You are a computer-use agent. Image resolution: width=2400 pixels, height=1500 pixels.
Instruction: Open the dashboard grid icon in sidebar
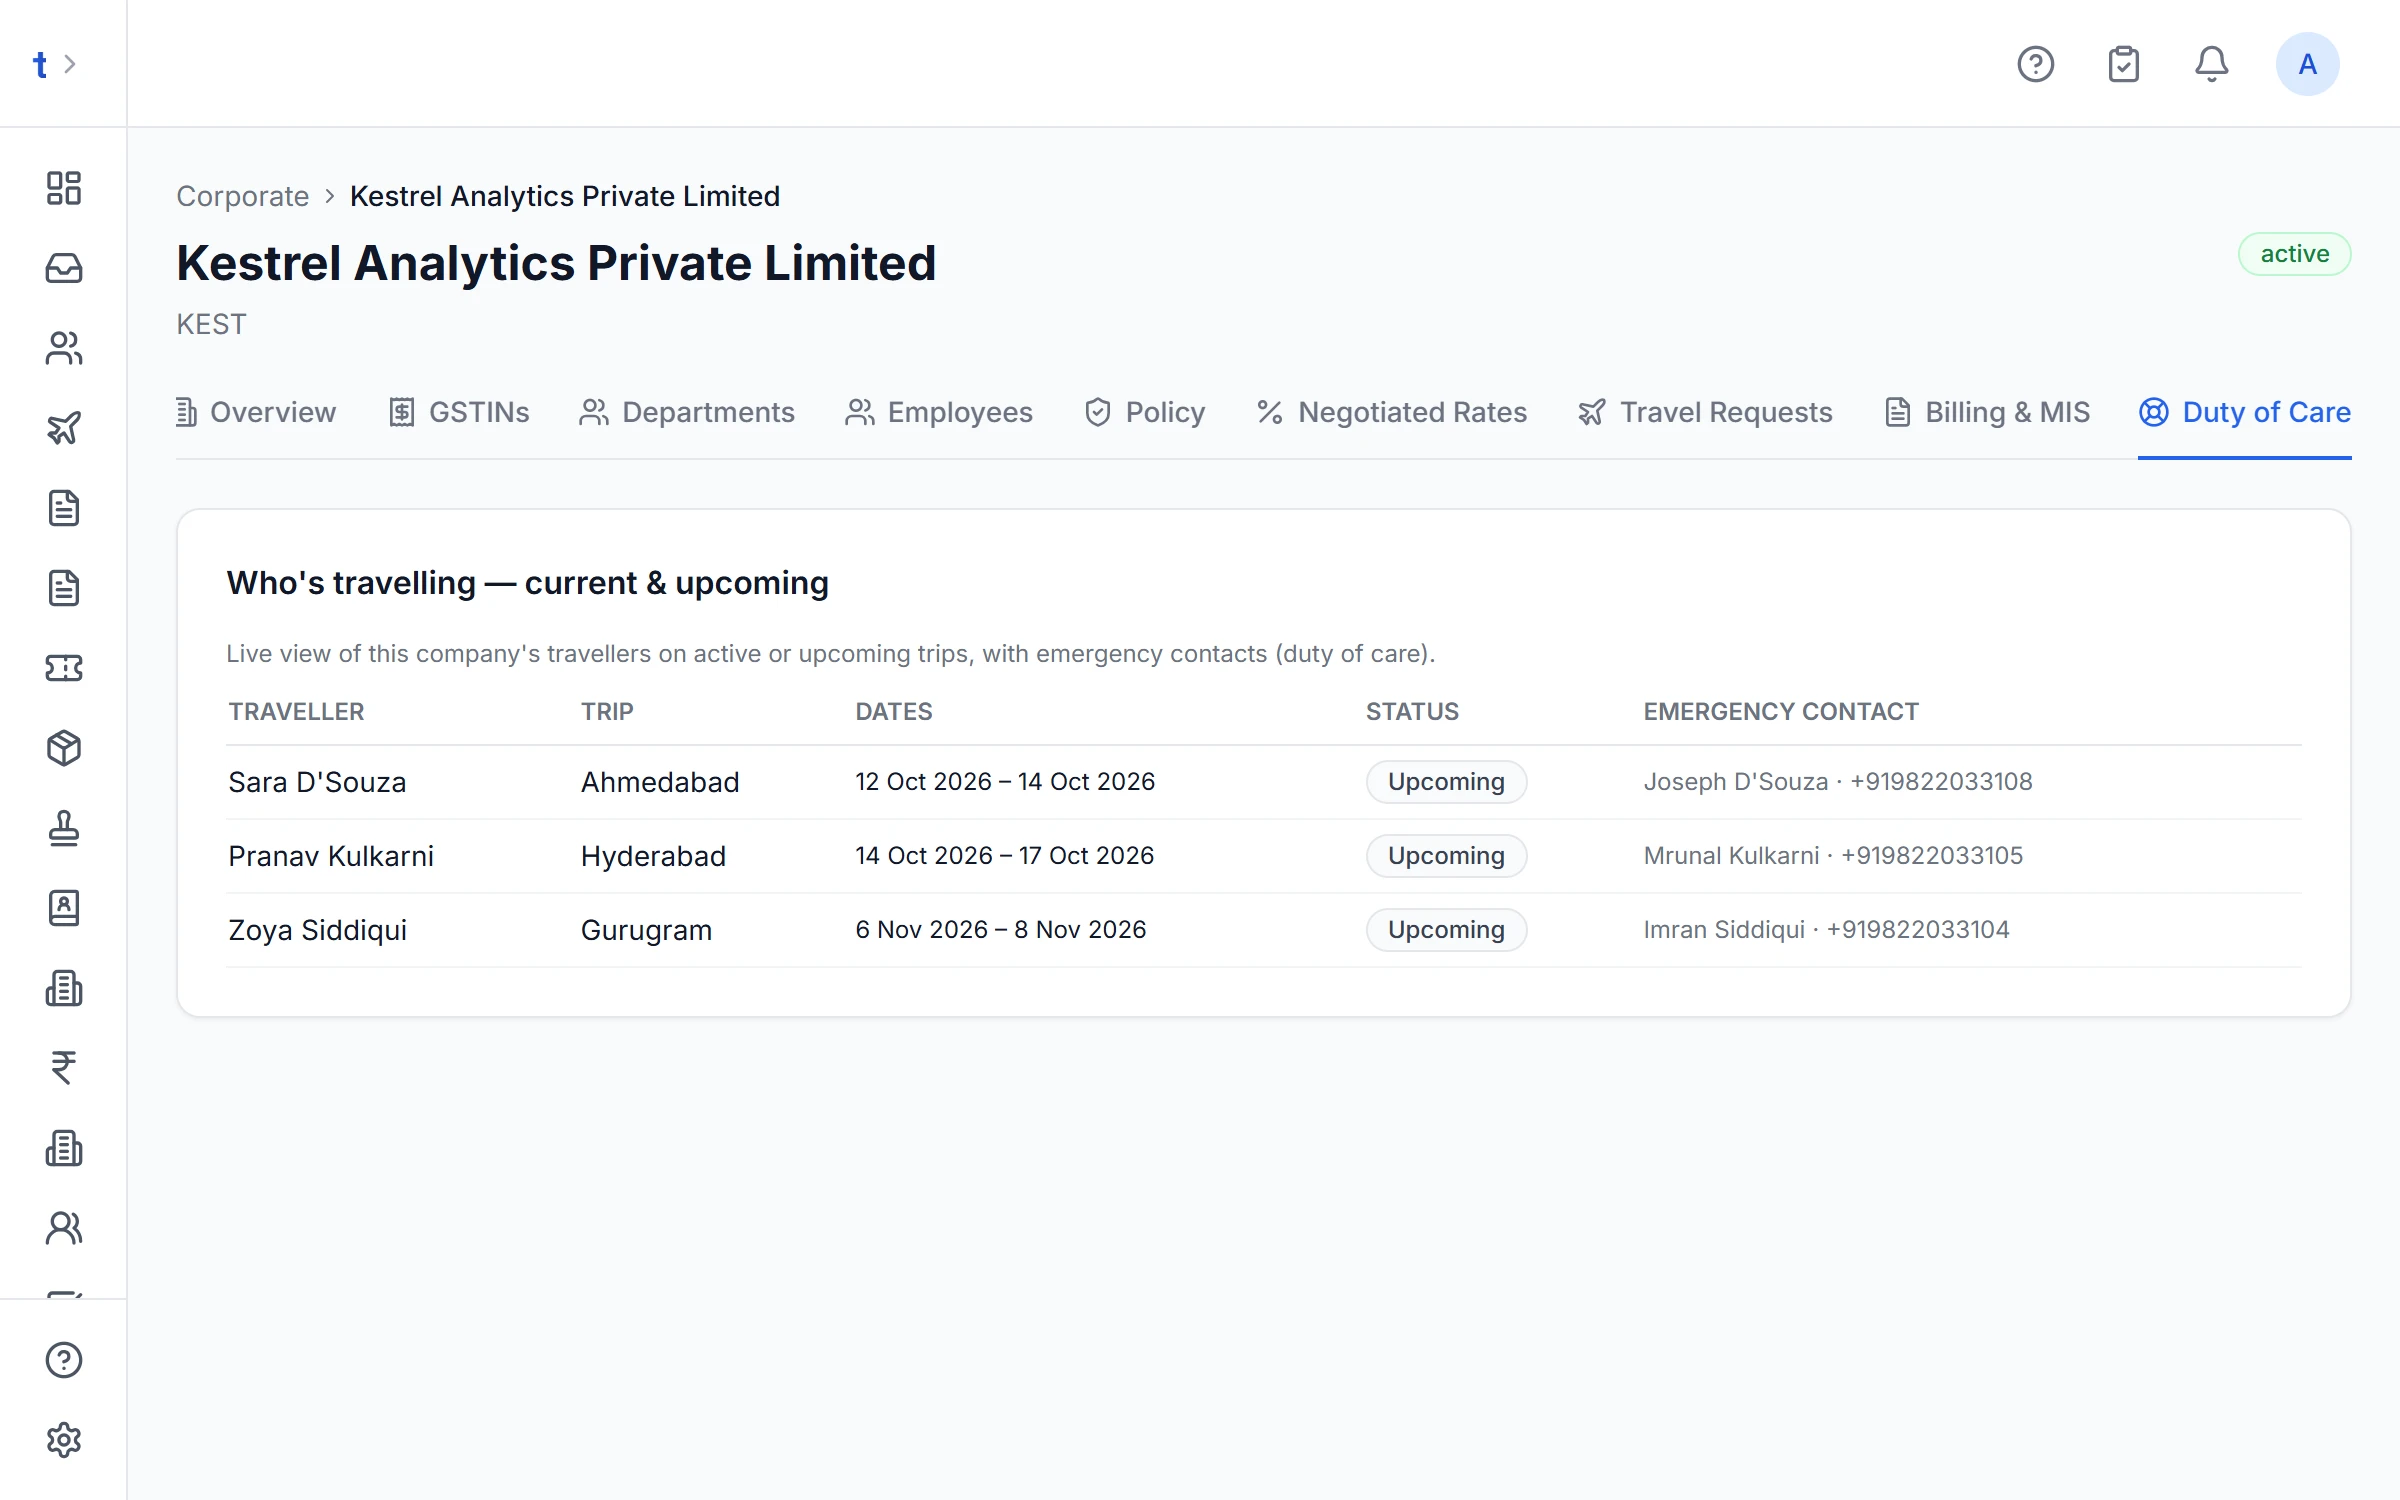pos(64,188)
